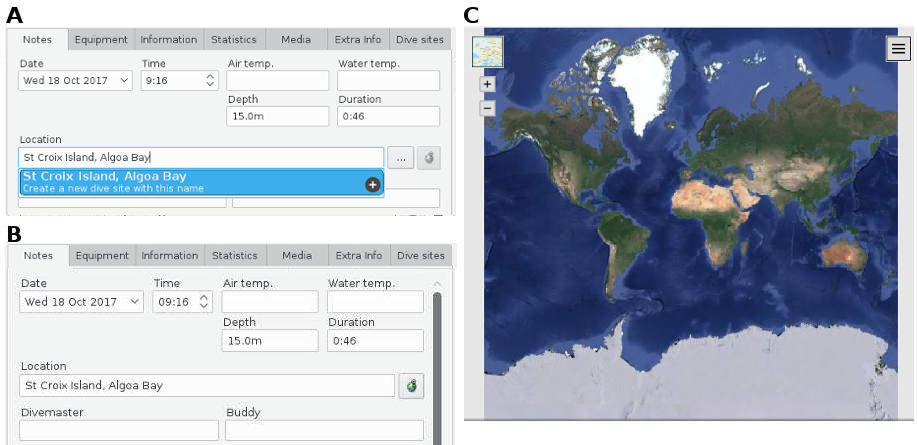The height and width of the screenshot is (445, 917).
Task: Click the Air temp. field in panel B
Action: click(270, 302)
